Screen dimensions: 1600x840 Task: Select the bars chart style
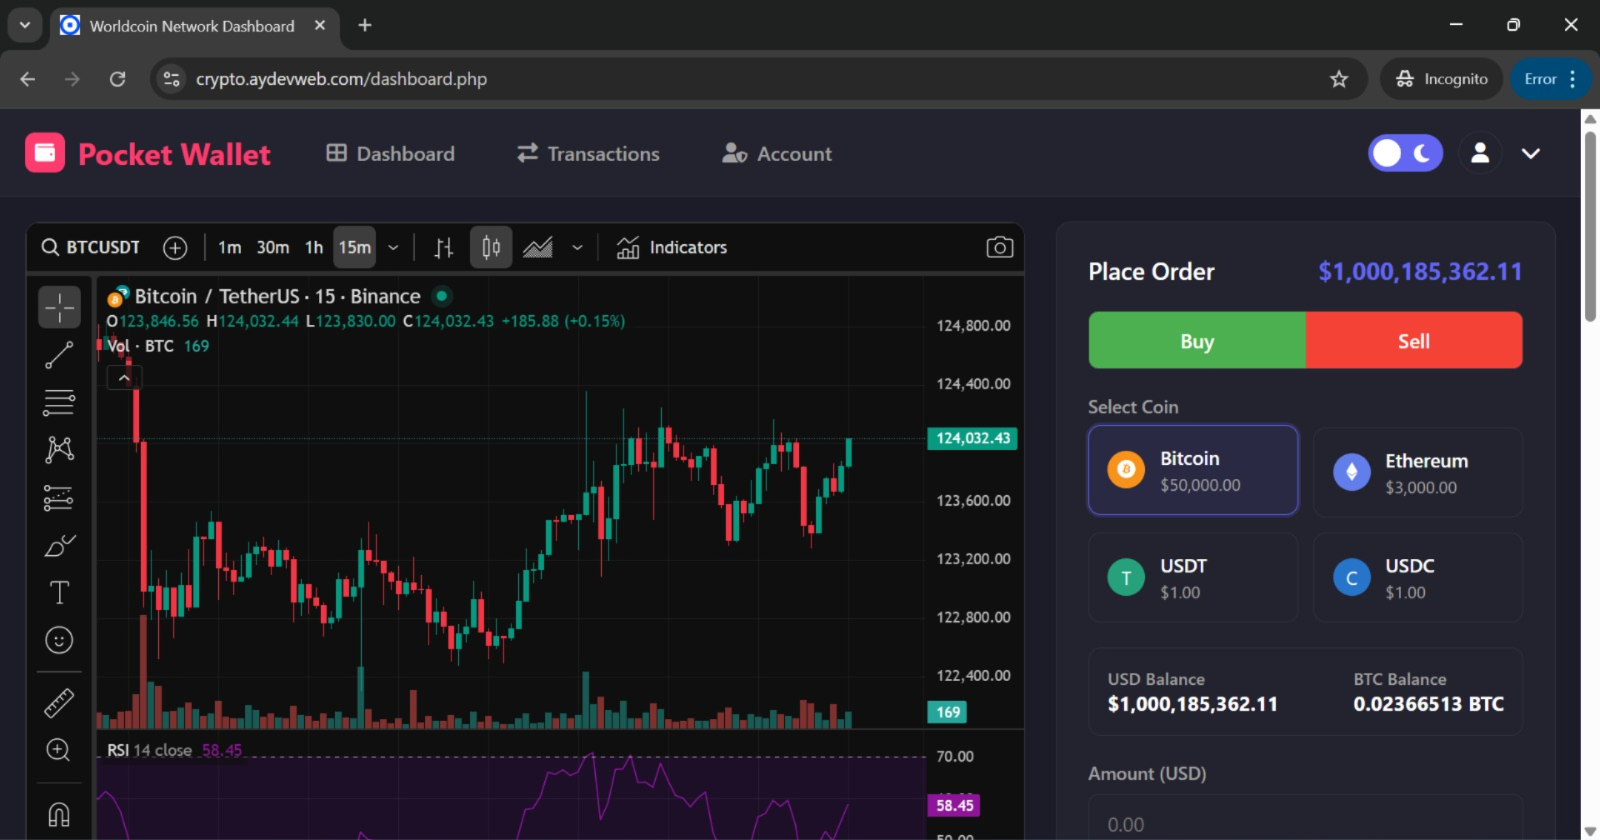pos(444,247)
